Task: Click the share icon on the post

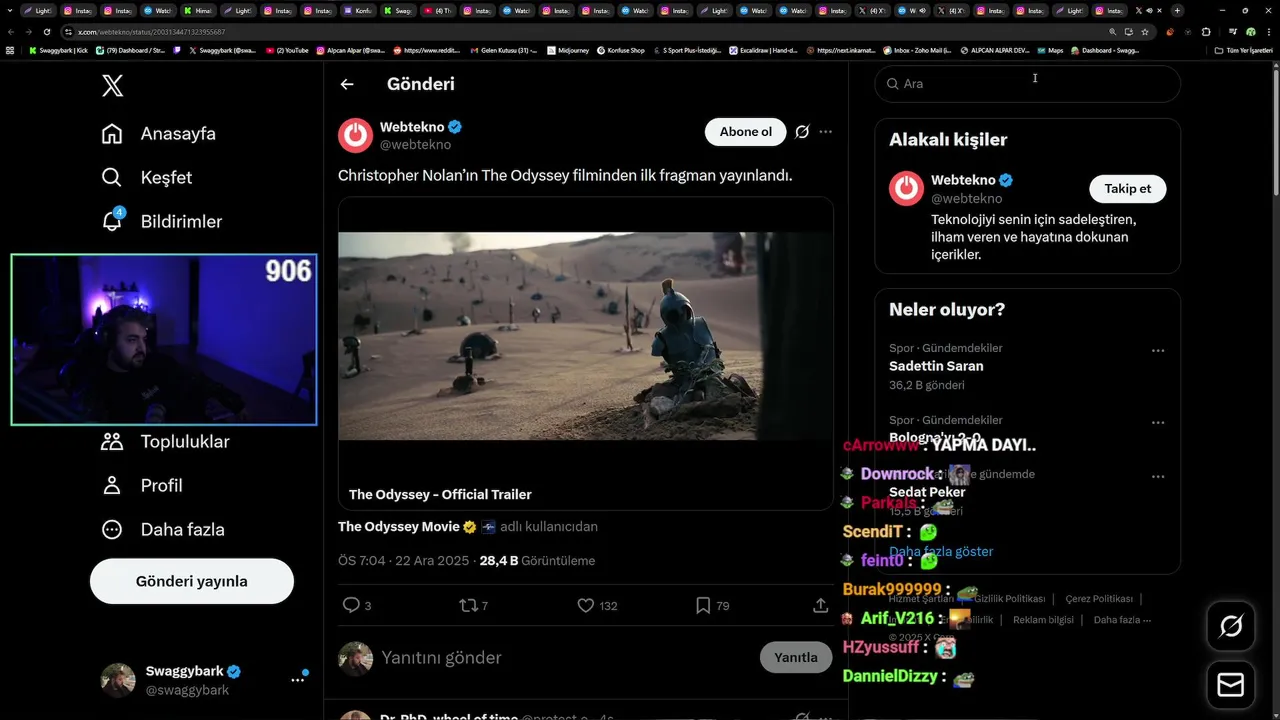Action: 820,605
